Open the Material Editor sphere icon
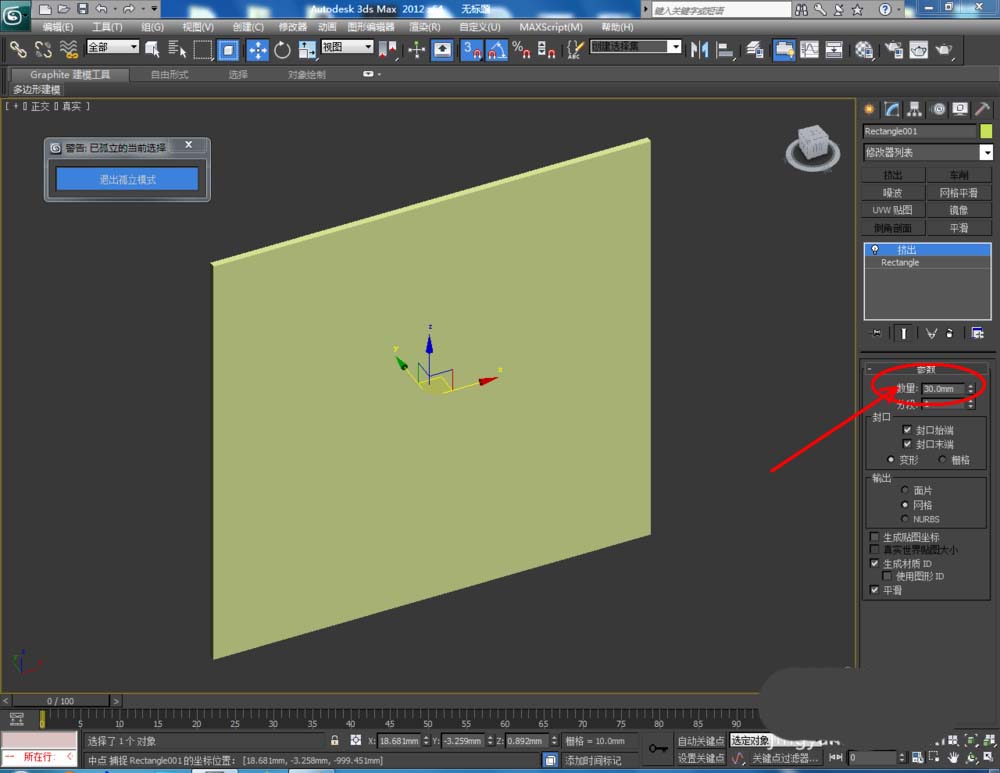Viewport: 1000px width, 773px height. (x=864, y=49)
